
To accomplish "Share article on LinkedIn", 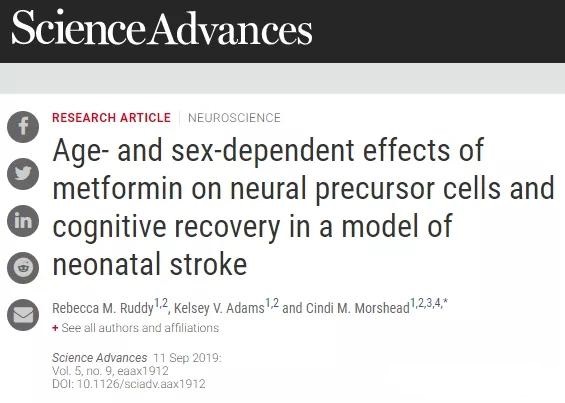I will [23, 221].
